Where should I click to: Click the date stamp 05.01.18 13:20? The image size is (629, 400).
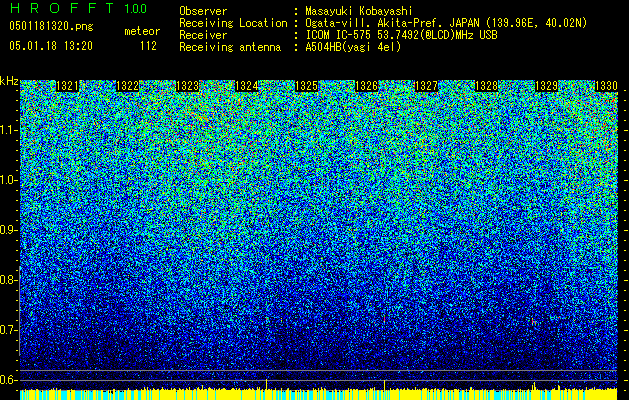[51, 46]
